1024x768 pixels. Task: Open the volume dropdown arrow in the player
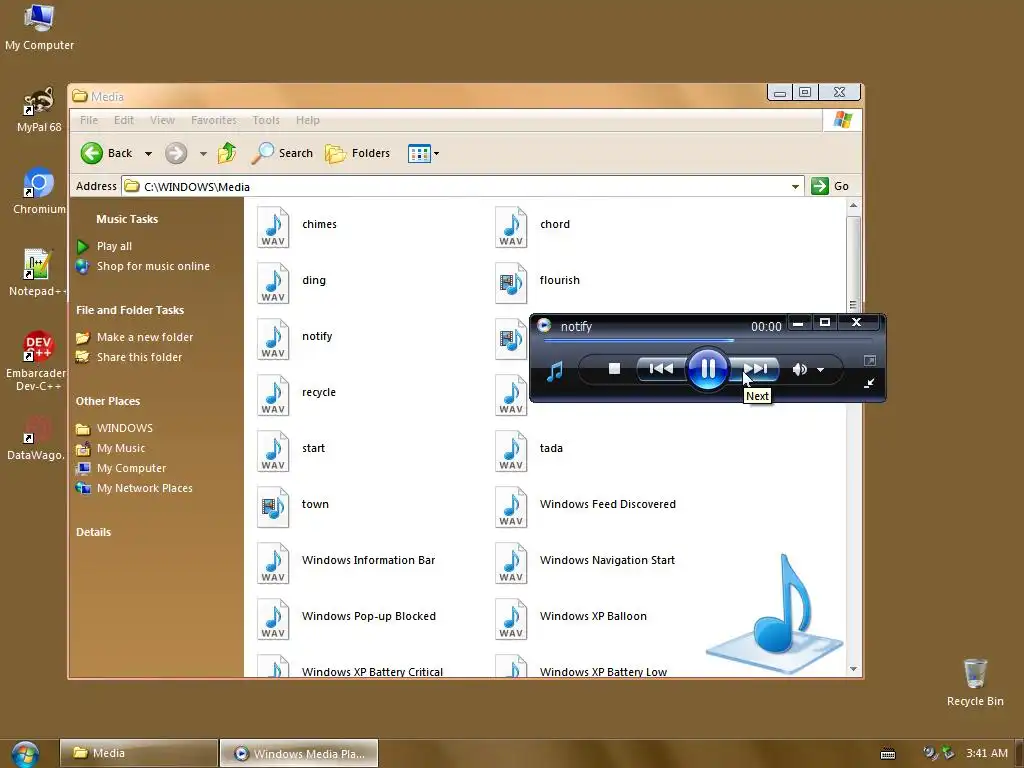(820, 370)
